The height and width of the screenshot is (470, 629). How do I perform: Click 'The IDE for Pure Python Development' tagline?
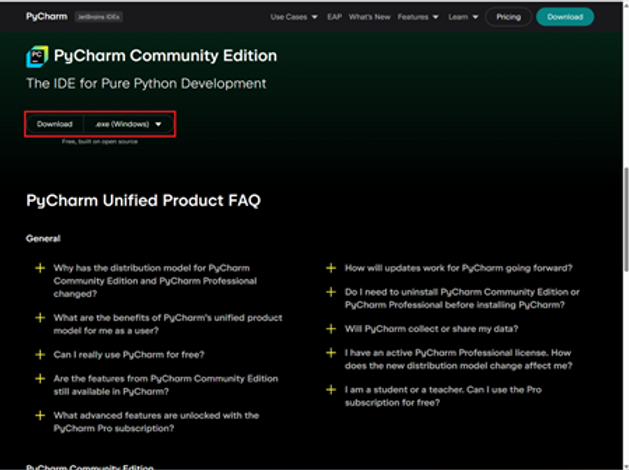coord(146,83)
